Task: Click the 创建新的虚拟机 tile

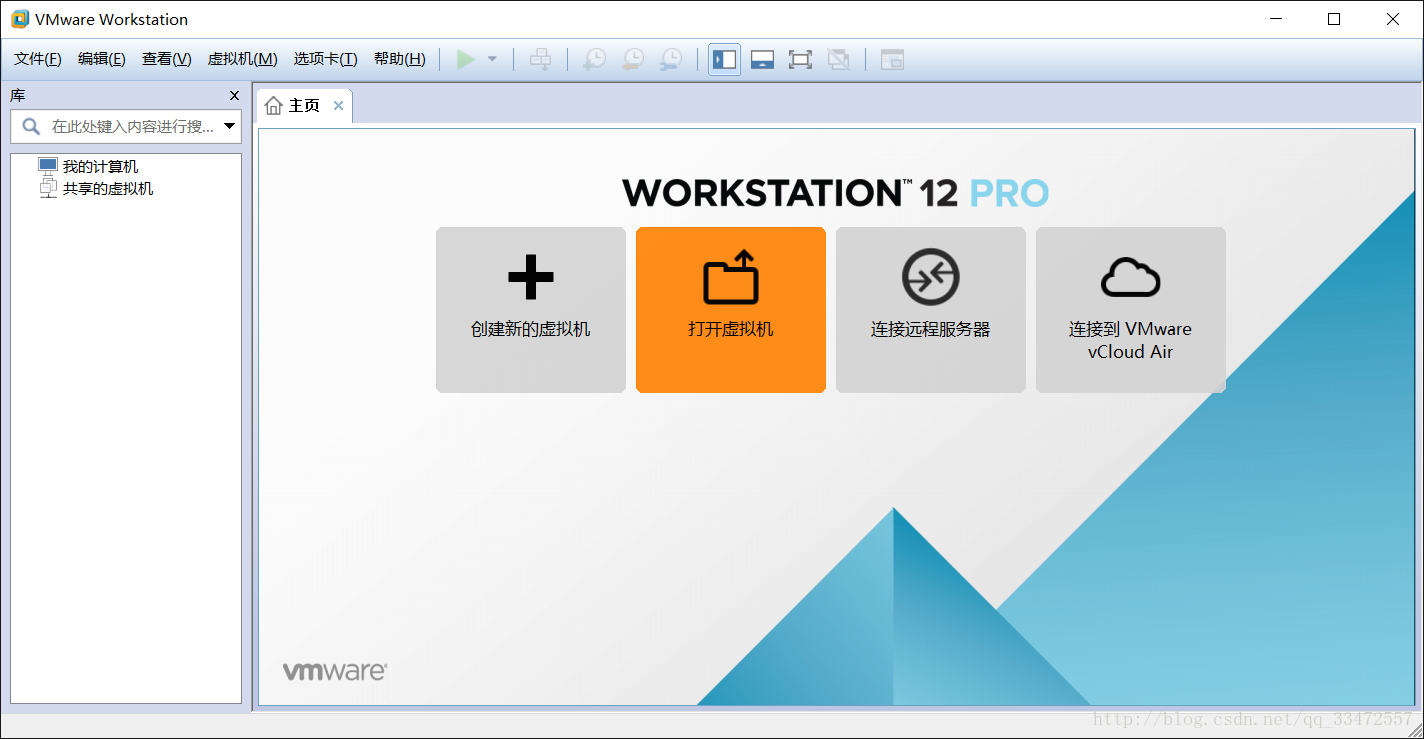Action: pos(531,310)
